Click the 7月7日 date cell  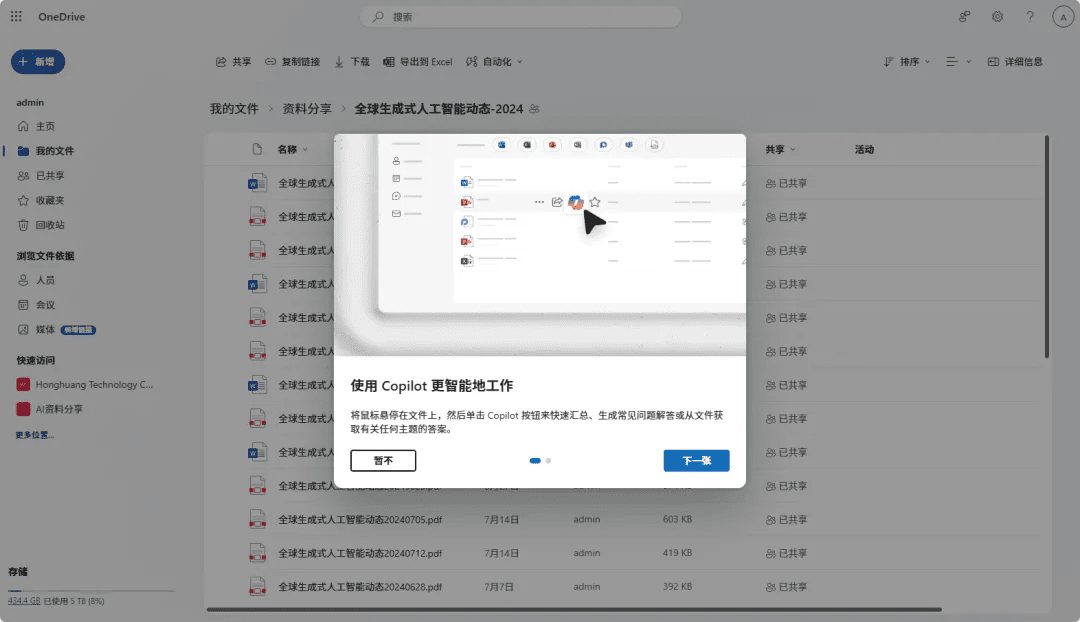click(x=499, y=587)
